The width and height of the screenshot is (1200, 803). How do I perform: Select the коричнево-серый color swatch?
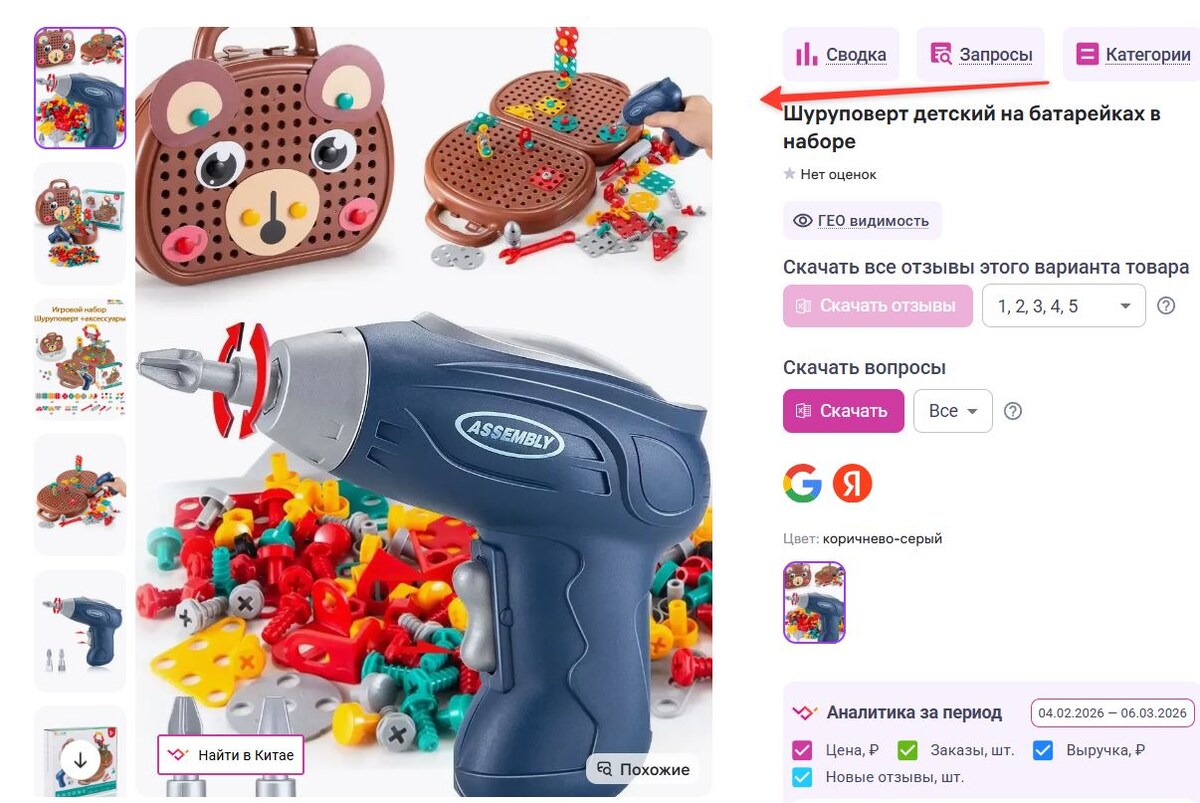click(x=815, y=602)
